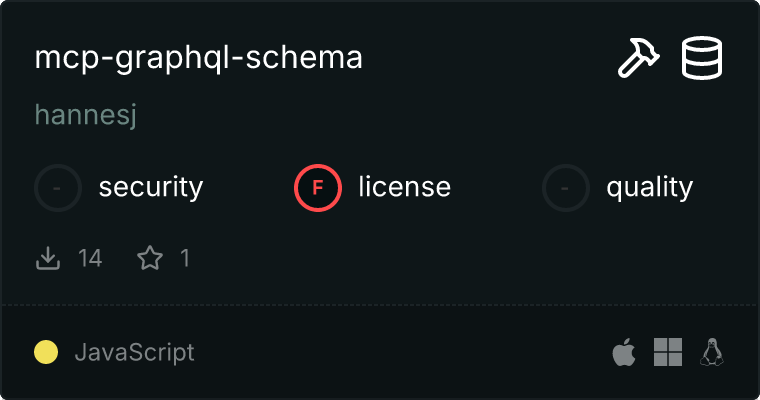Click the Apple macOS platform icon
Screen dimensions: 760x400
coord(623,352)
